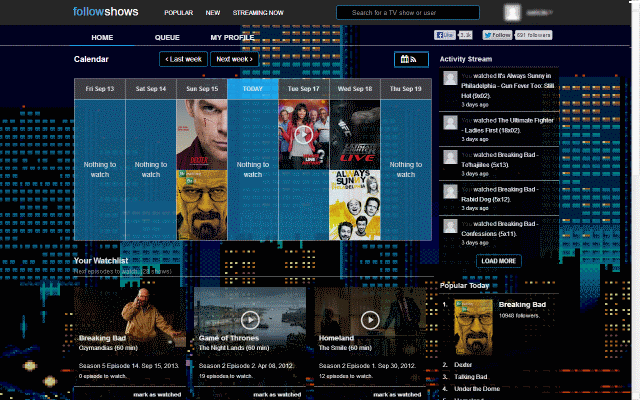Open the Breaking Bad To'hajiilee activity link
The height and width of the screenshot is (400, 640).
(x=500, y=160)
